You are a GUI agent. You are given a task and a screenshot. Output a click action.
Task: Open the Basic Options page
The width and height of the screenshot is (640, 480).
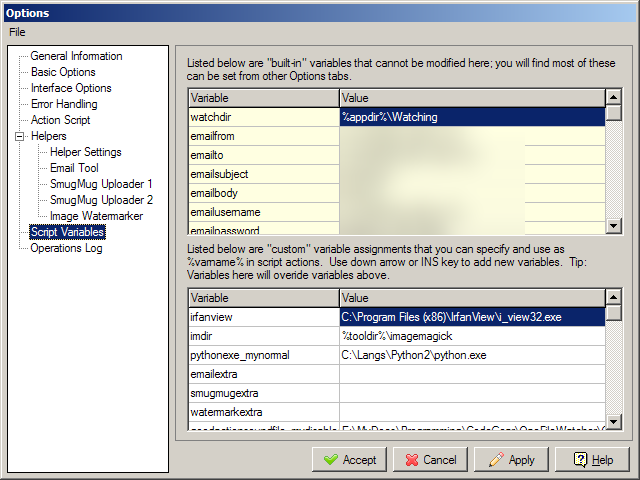(x=63, y=72)
